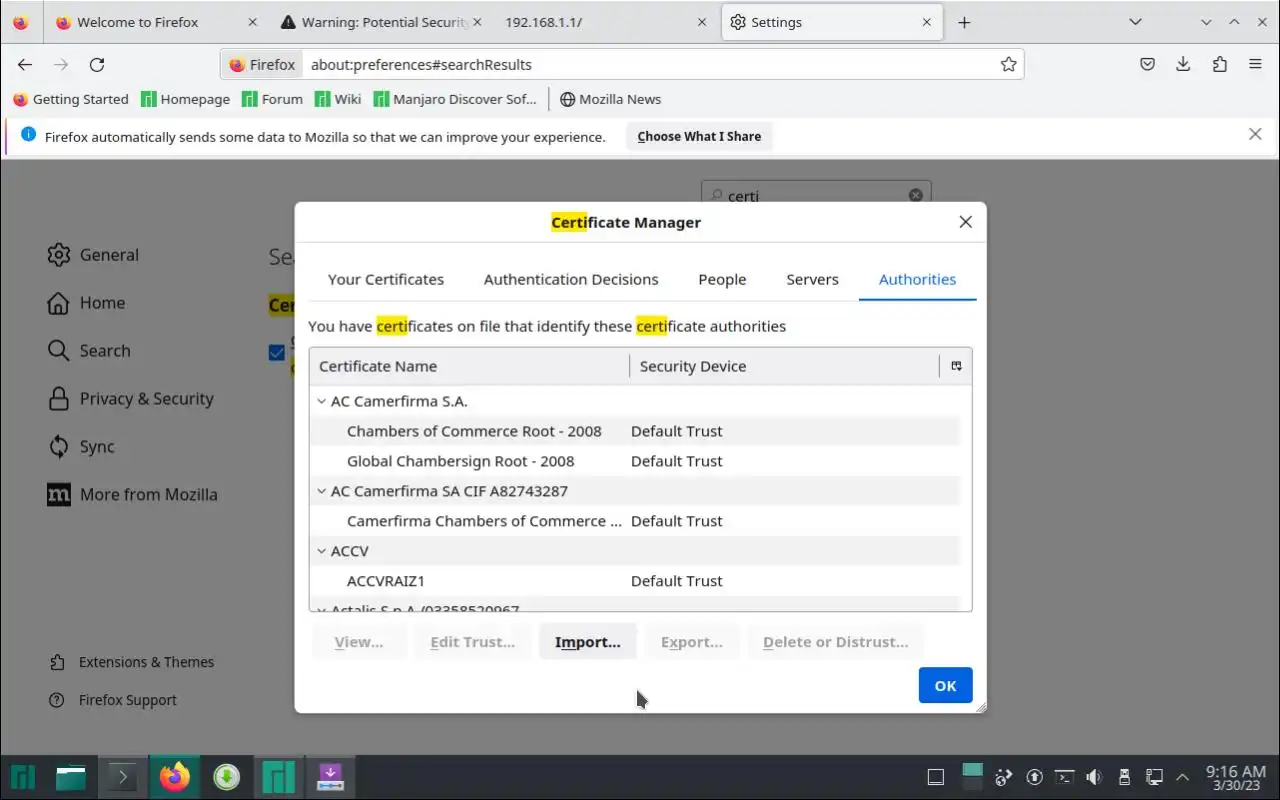Collapse the AC Camerfirma S.A. group
This screenshot has width=1280, height=800.
point(322,401)
